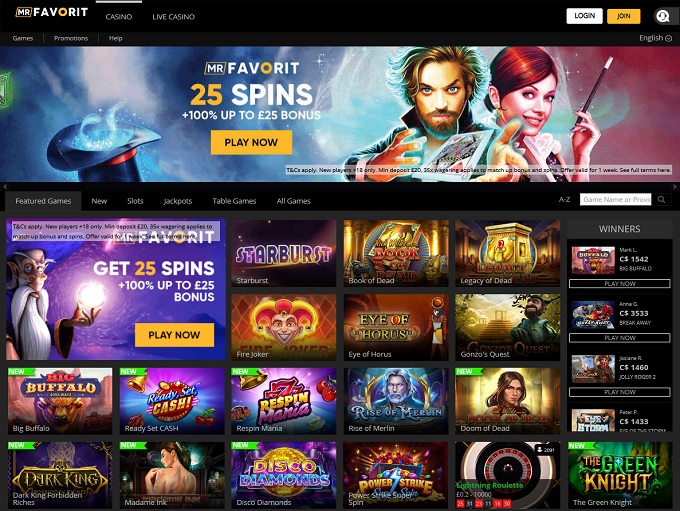Viewport: 680px width, 511px height.
Task: Launch the Book of Dead game
Action: [396, 253]
